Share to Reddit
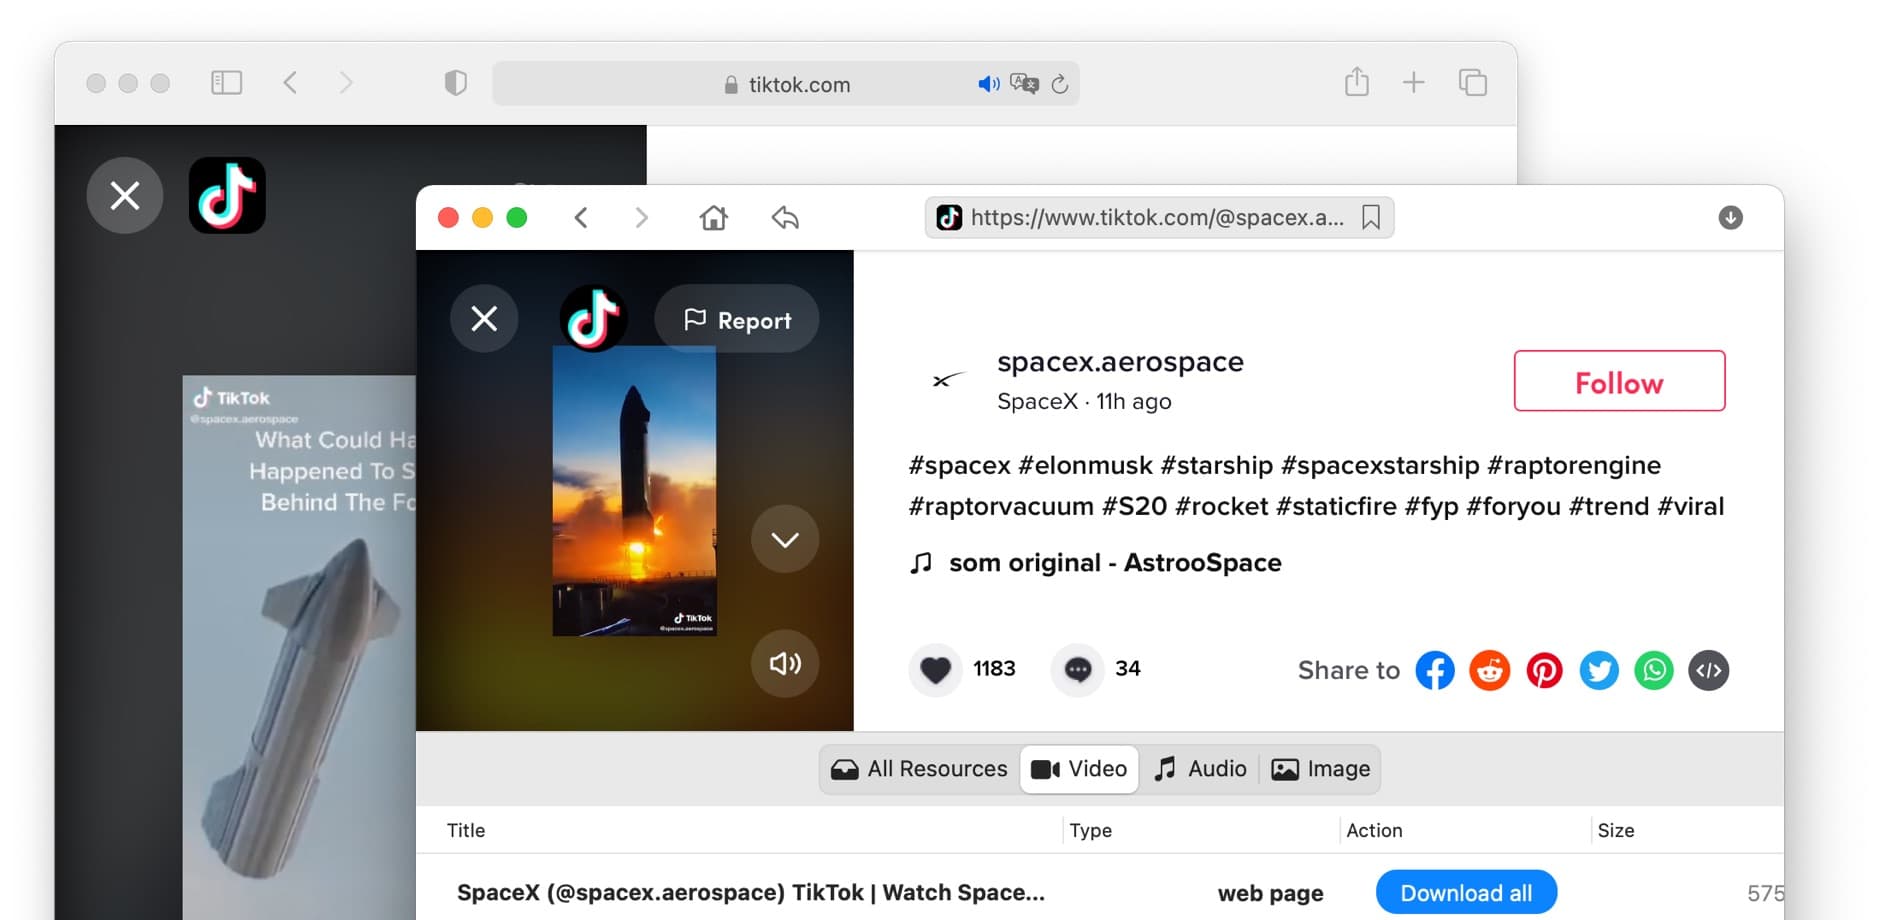Viewport: 1880px width, 920px height. 1490,670
